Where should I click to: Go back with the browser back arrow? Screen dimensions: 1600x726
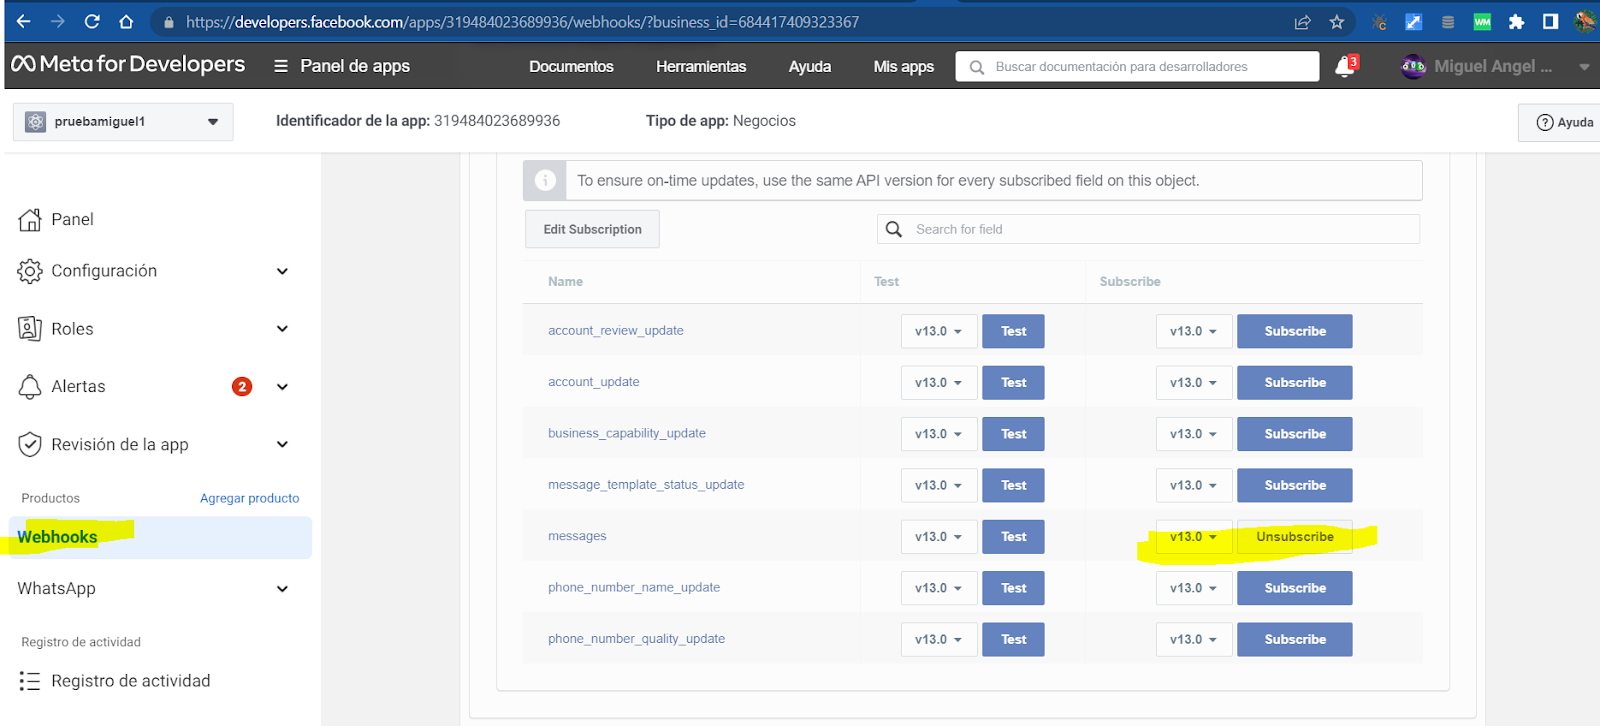pyautogui.click(x=23, y=21)
